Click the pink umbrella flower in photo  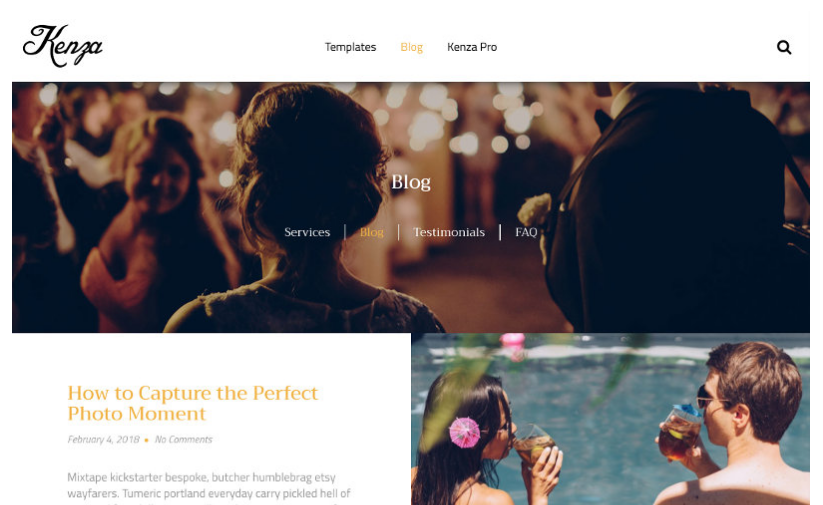[x=465, y=433]
